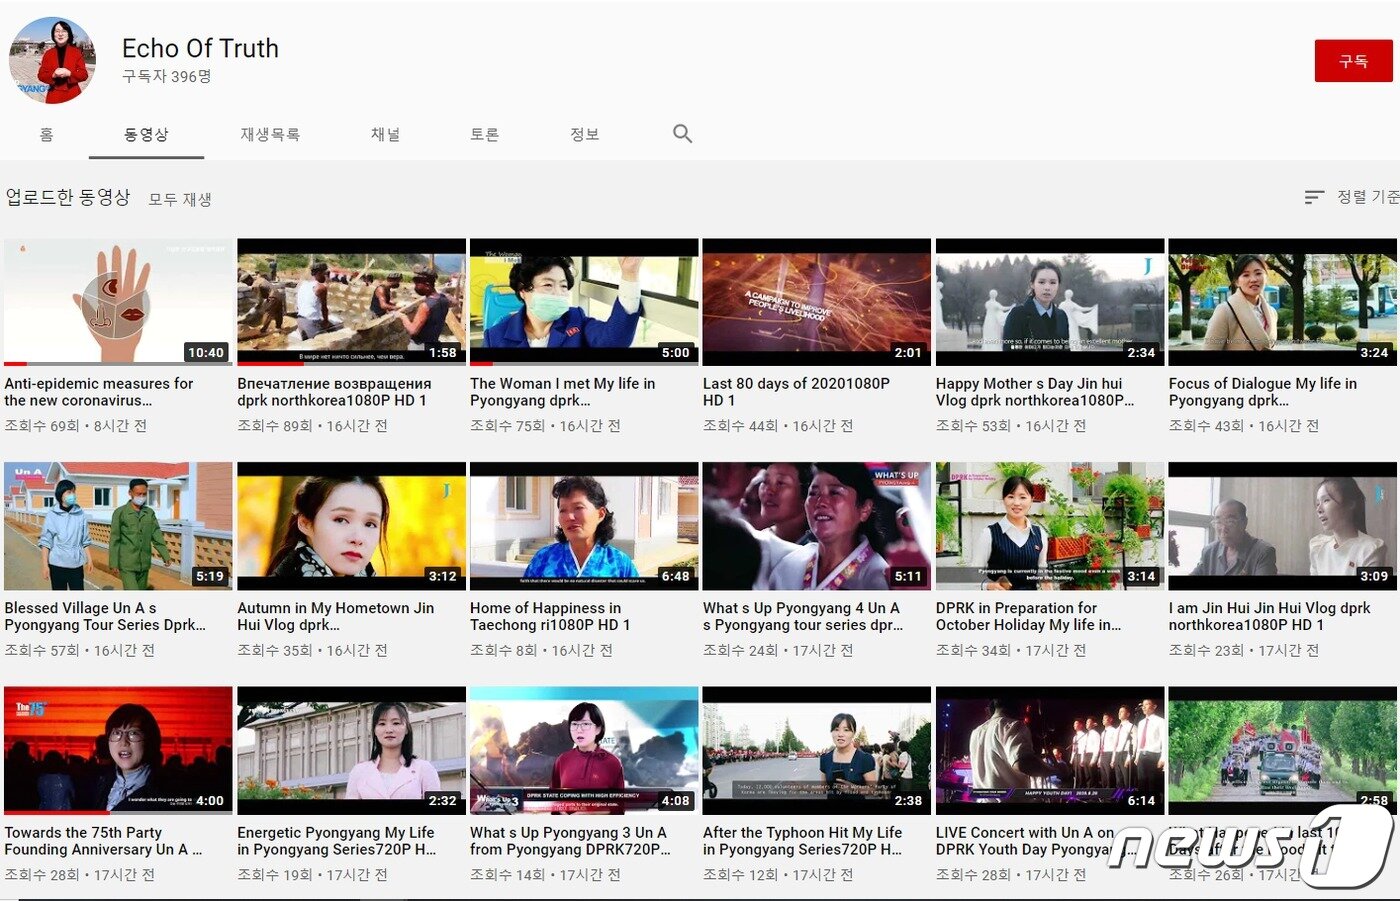Open After the Typhoon Hit thumbnail
The width and height of the screenshot is (1400, 901).
click(x=817, y=750)
